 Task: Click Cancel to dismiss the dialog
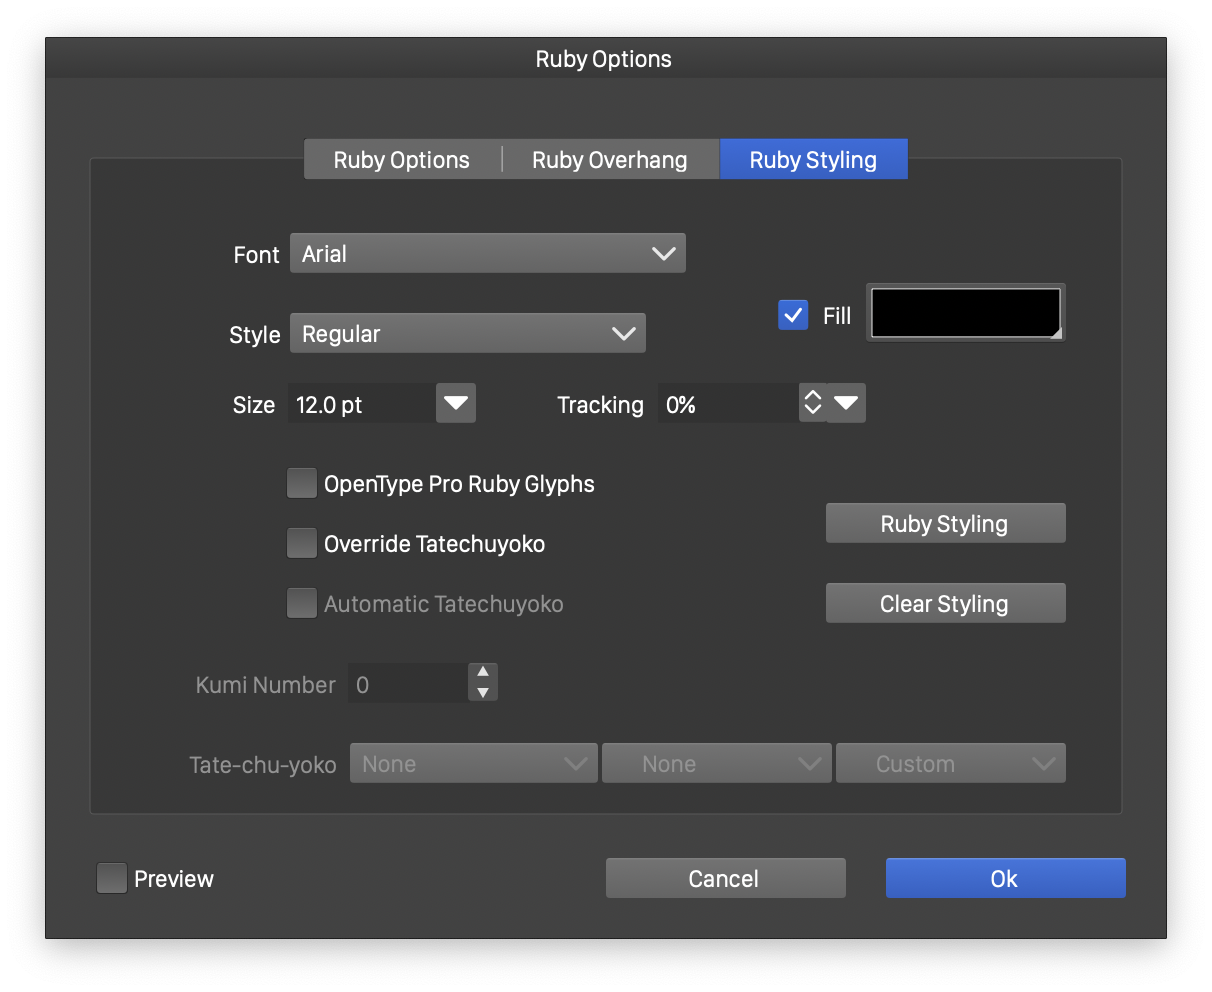tap(725, 879)
